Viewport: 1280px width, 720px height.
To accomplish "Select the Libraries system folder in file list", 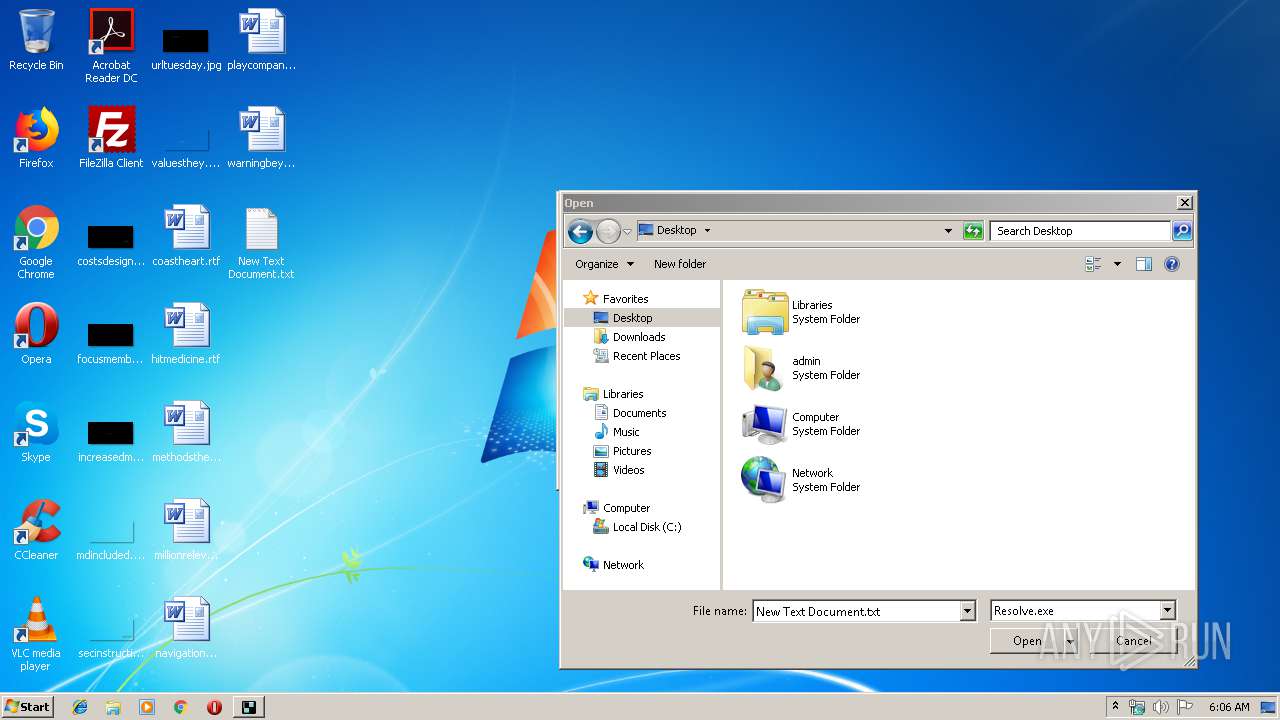I will (801, 312).
